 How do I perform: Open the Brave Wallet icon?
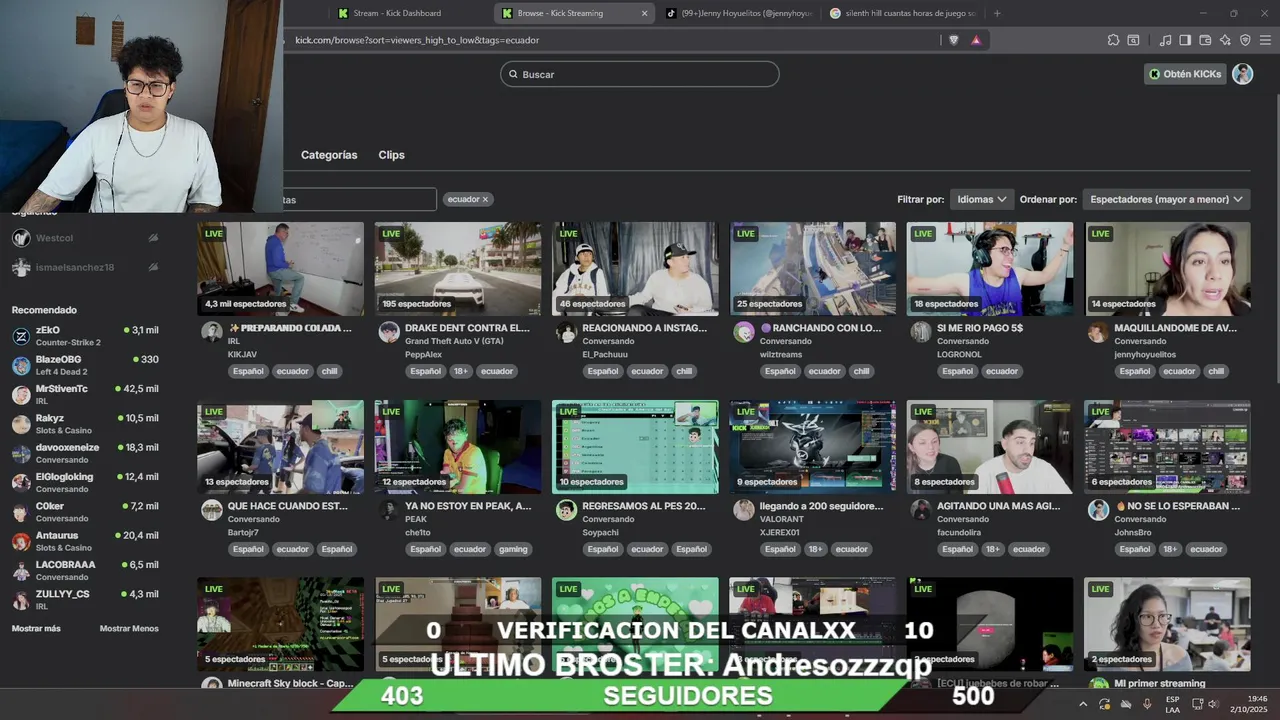pyautogui.click(x=1205, y=40)
